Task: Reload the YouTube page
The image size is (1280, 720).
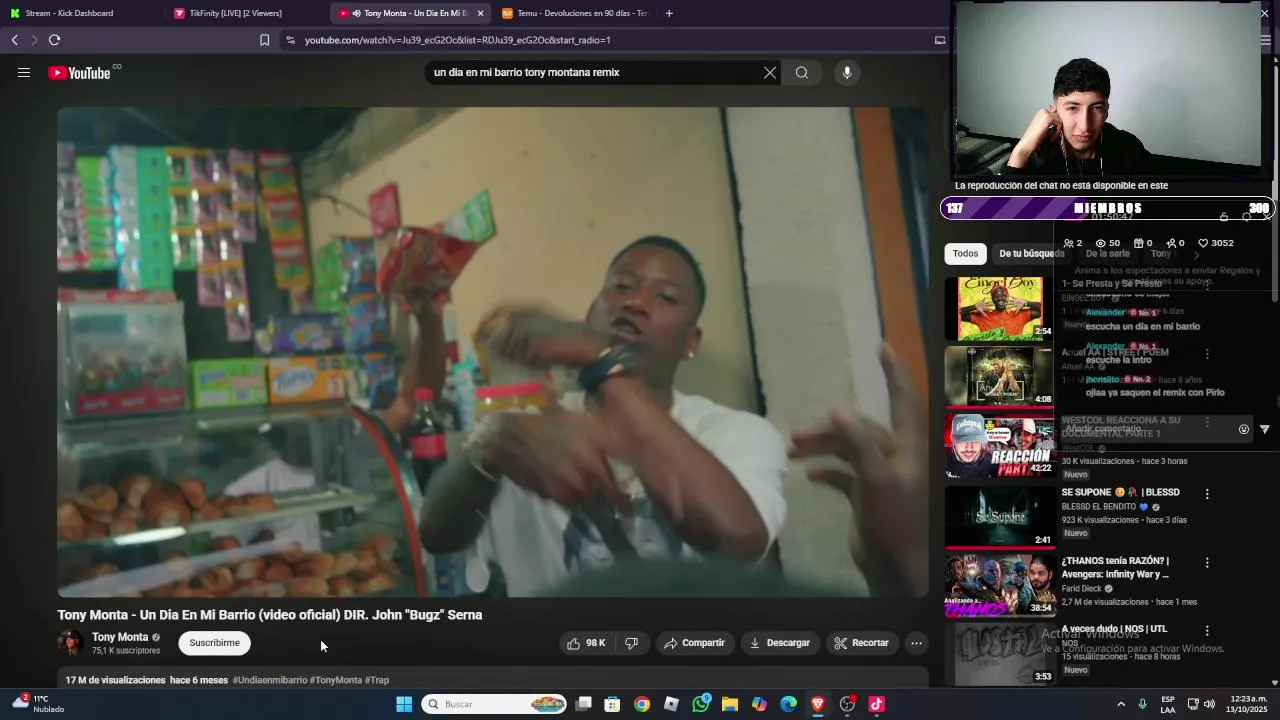Action: point(54,40)
